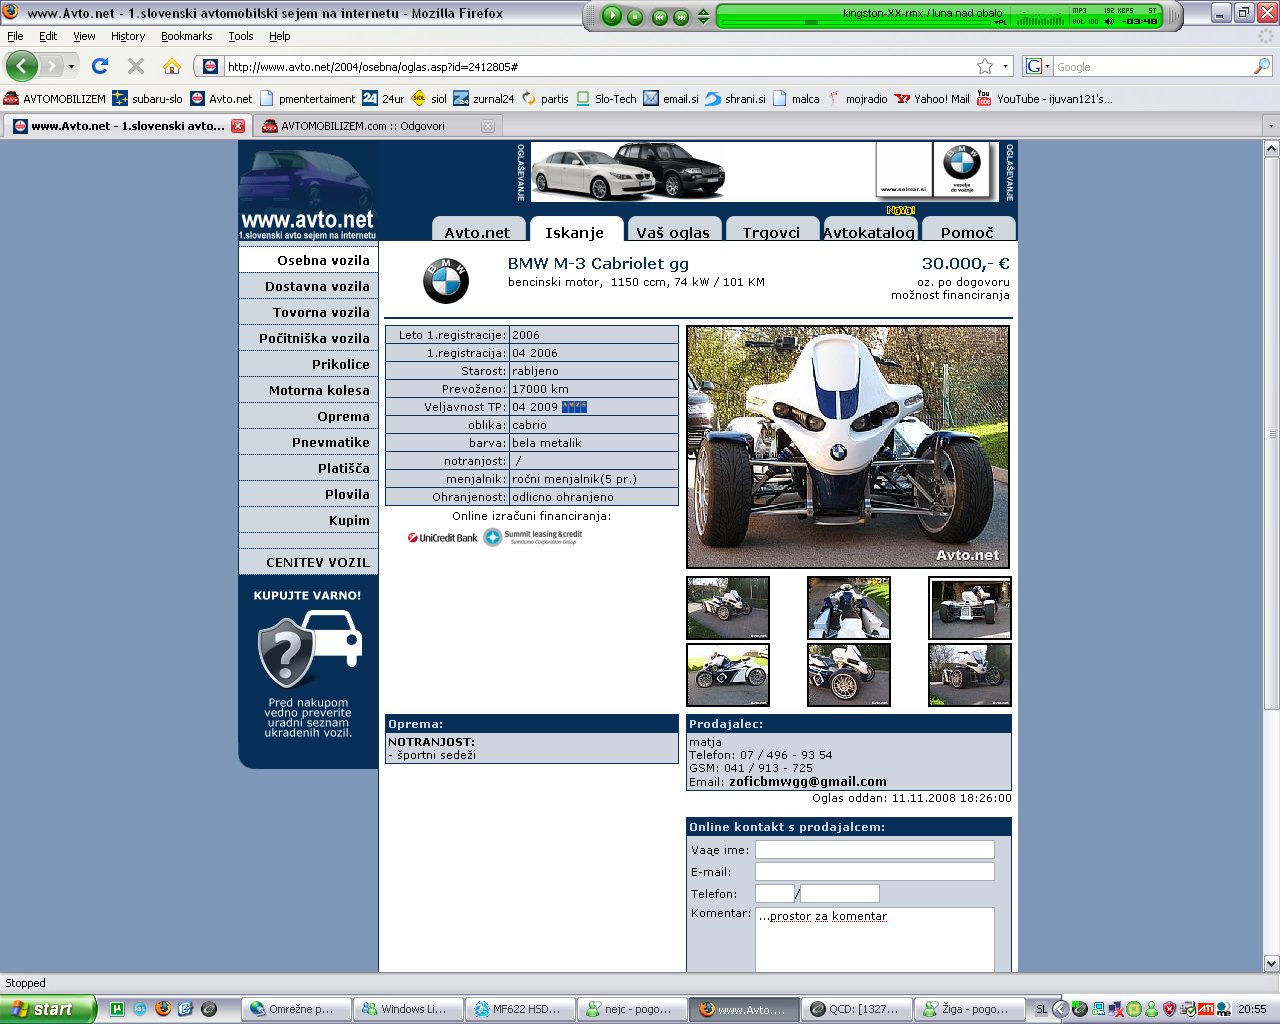1280x1024 pixels.
Task: Mute the player using the speaker icon
Action: [x=1109, y=21]
